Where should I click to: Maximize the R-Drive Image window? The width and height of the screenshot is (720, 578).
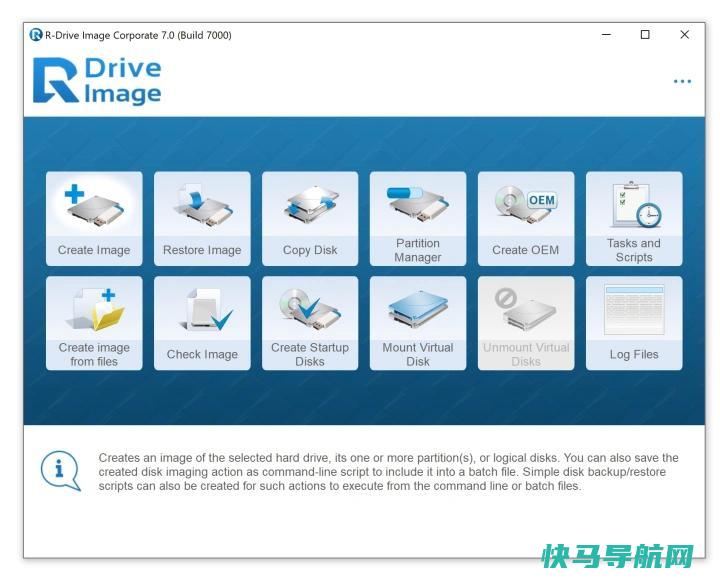[645, 35]
